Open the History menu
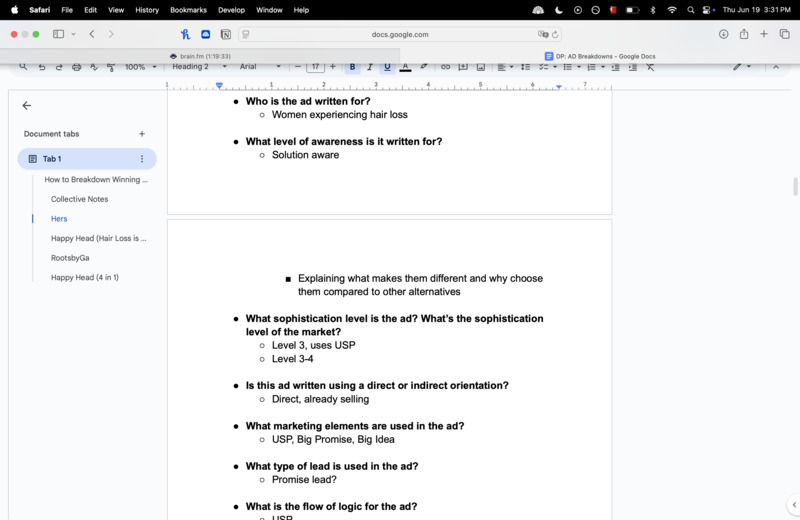This screenshot has width=800, height=520. [147, 10]
